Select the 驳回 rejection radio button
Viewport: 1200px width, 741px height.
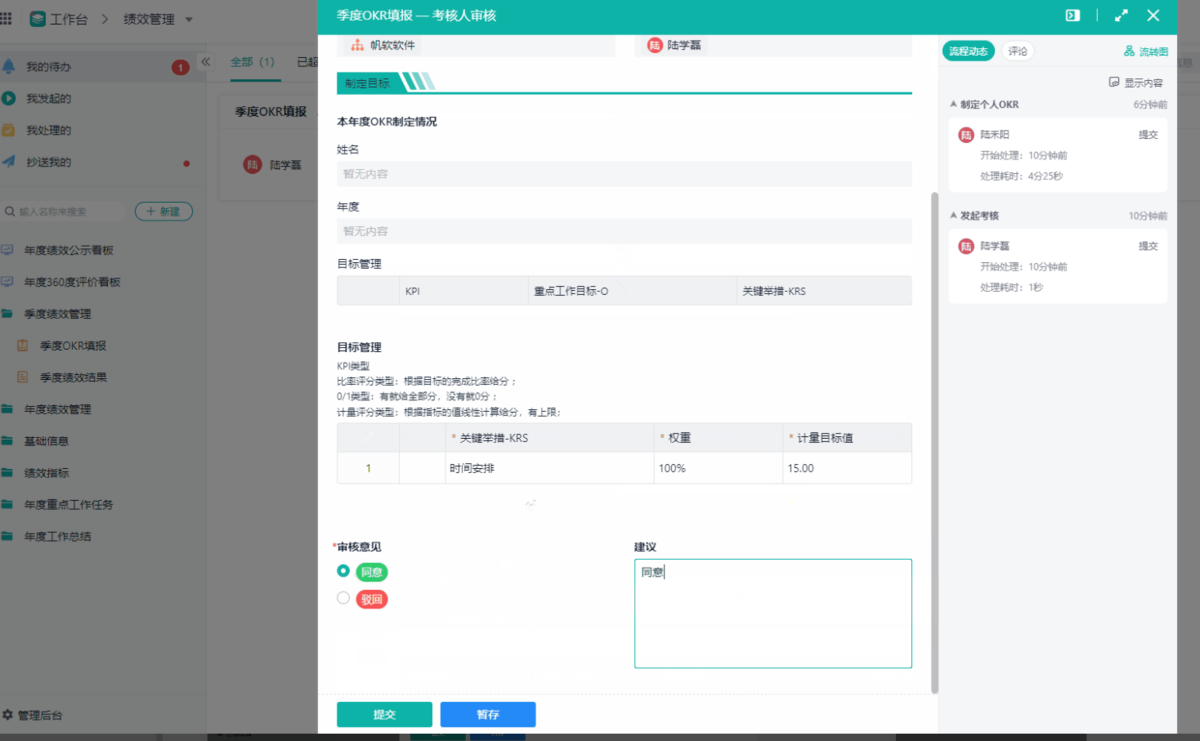[343, 597]
